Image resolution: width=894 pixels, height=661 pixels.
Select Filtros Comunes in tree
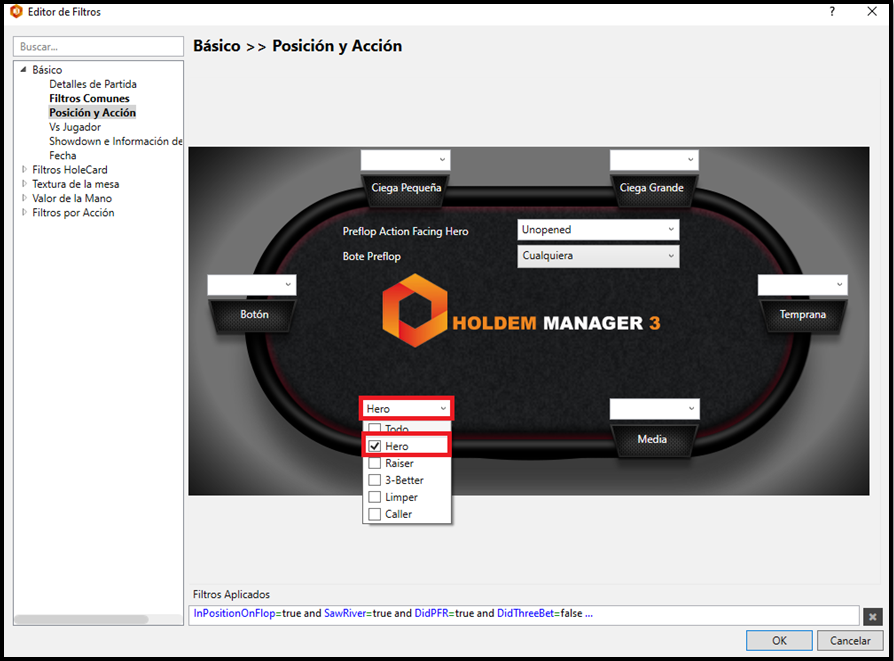[89, 98]
